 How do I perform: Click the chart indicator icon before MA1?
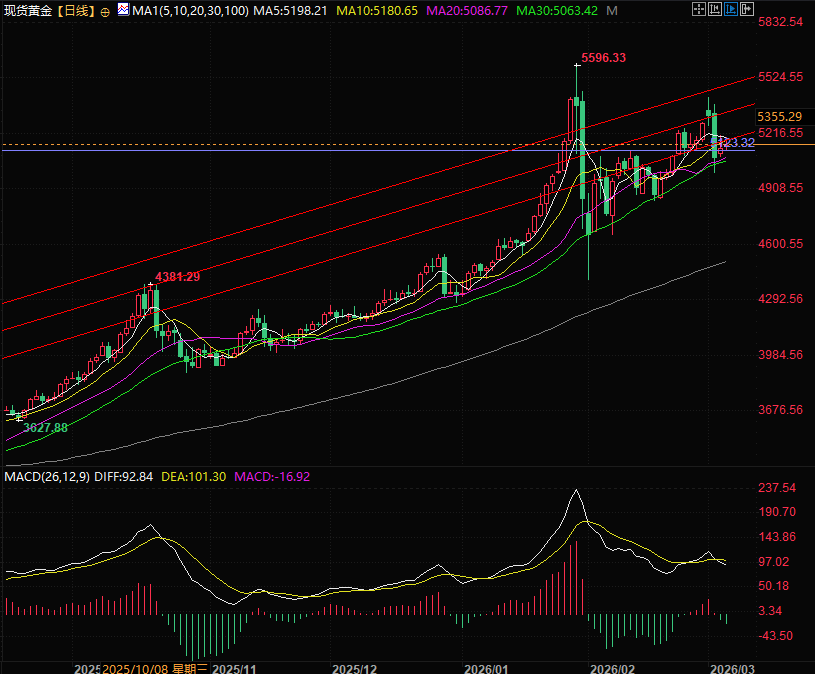[x=122, y=9]
